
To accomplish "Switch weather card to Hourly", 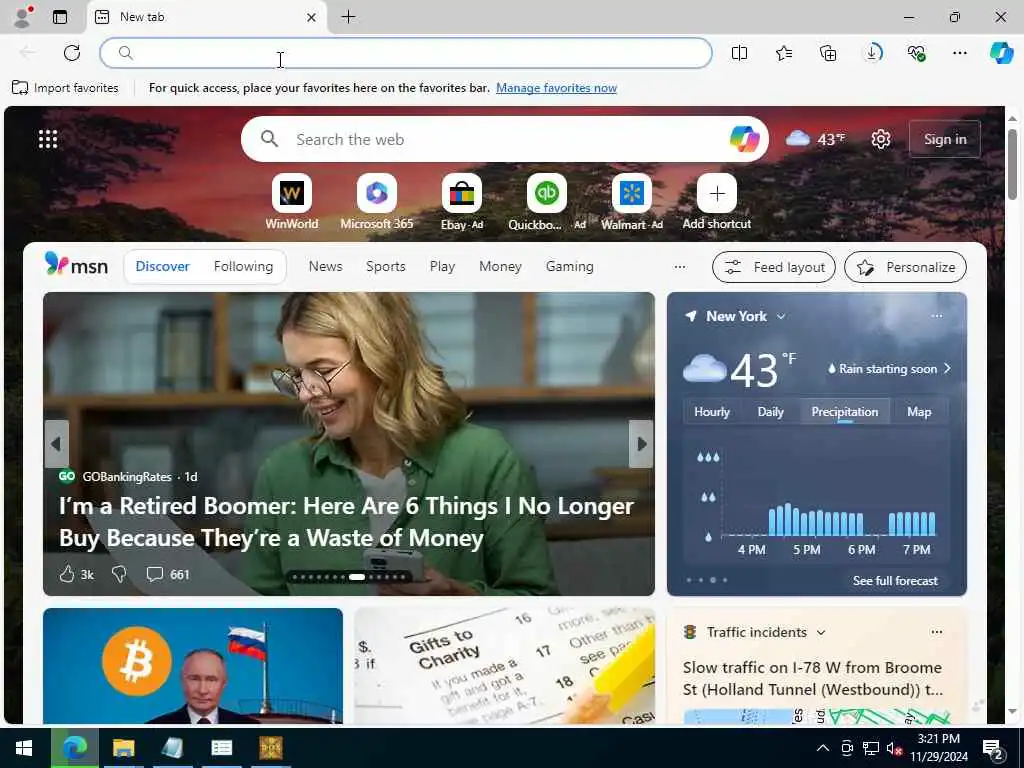I will coord(711,412).
